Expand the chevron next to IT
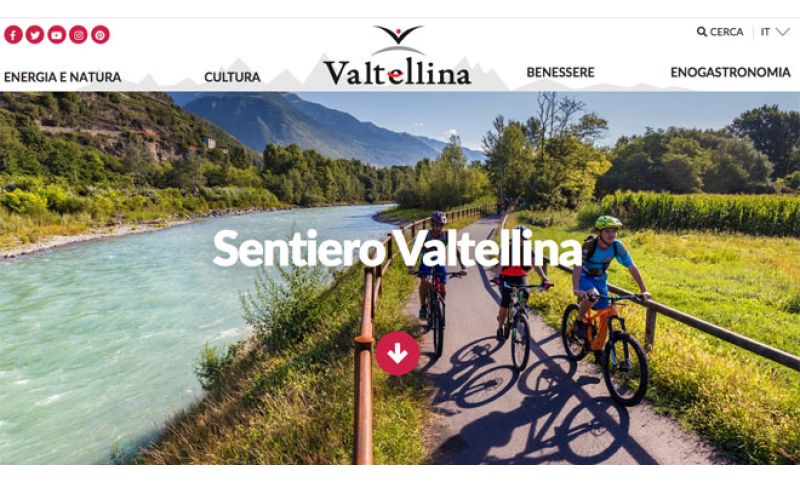800x484 pixels. (x=783, y=32)
